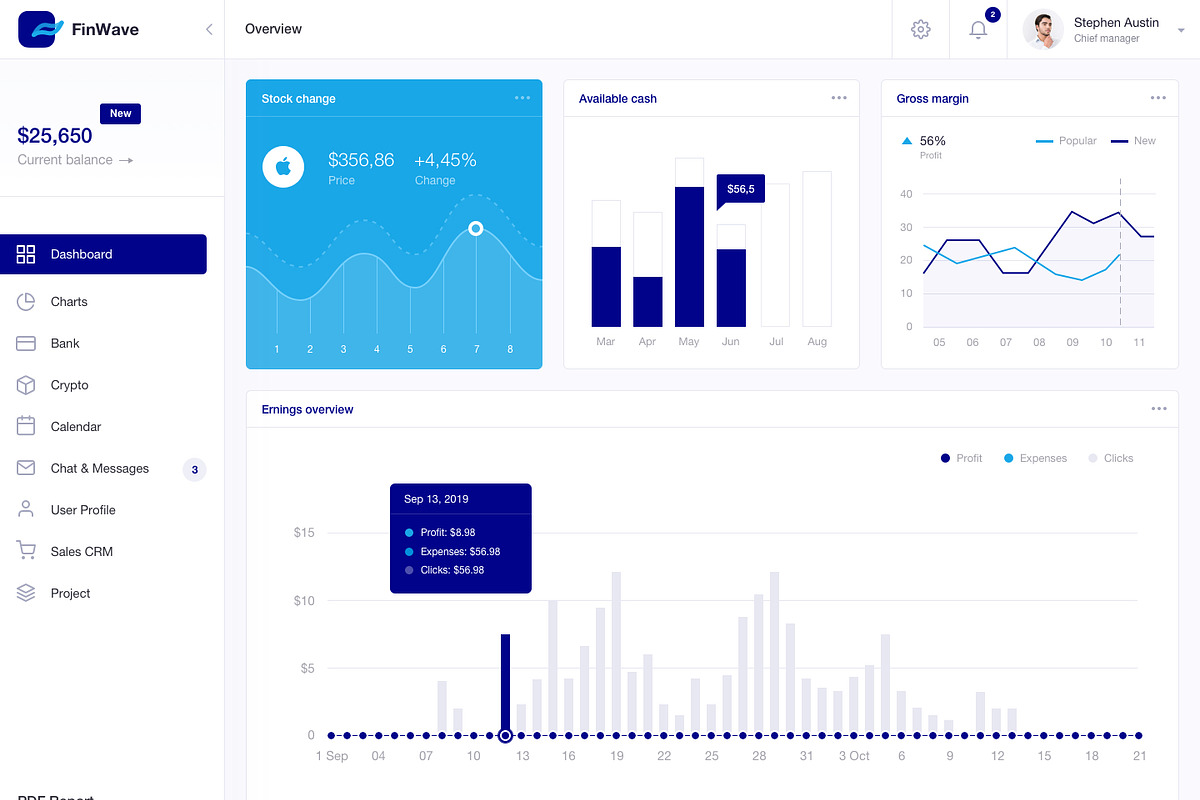
Task: Click the selected timeline marker near 13
Action: [x=505, y=735]
